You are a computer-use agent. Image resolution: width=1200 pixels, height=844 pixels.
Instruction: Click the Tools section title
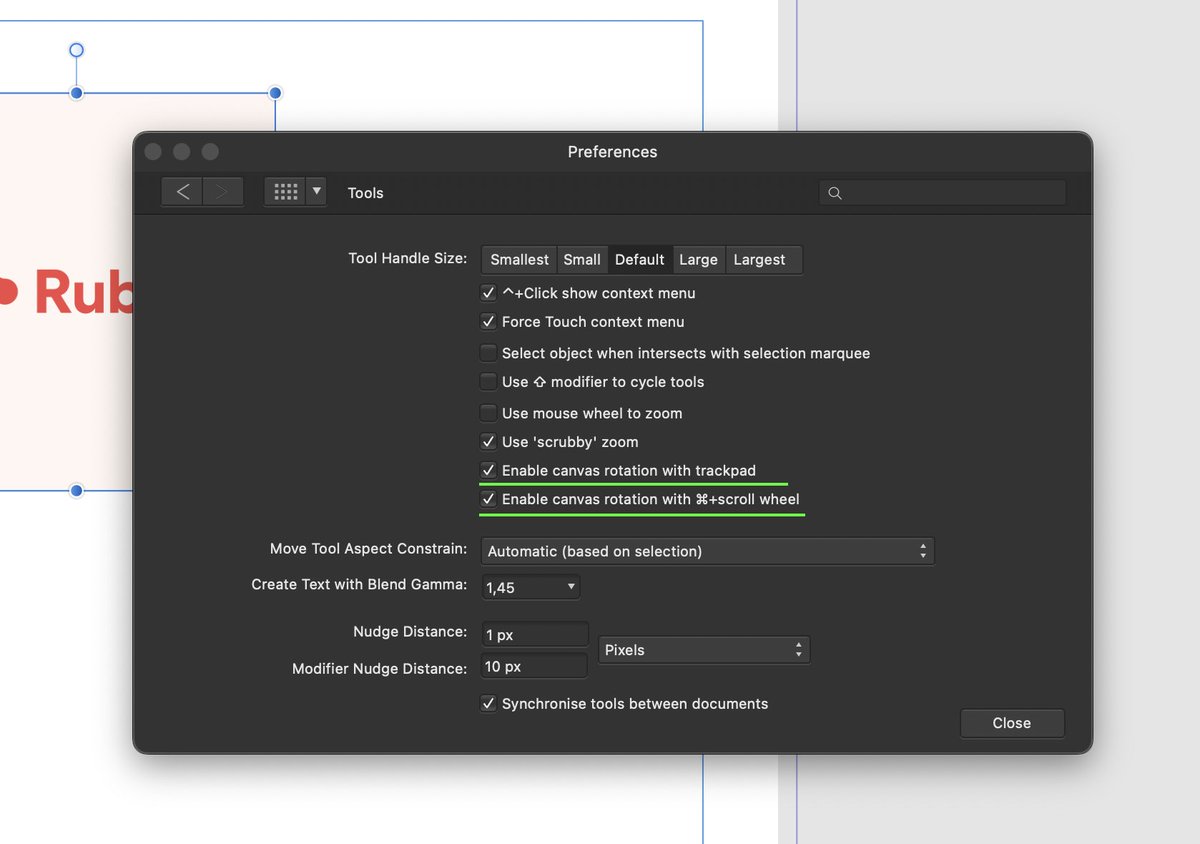coord(365,193)
